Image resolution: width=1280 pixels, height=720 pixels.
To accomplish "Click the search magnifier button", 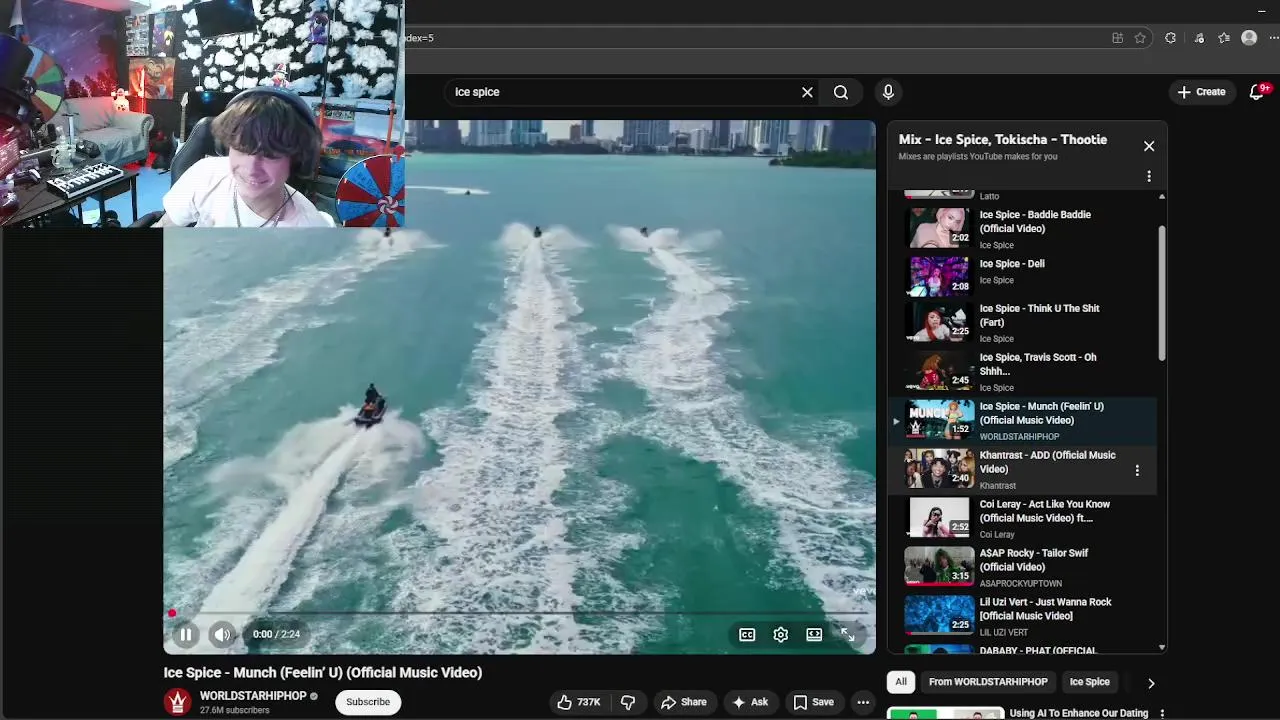I will point(841,92).
